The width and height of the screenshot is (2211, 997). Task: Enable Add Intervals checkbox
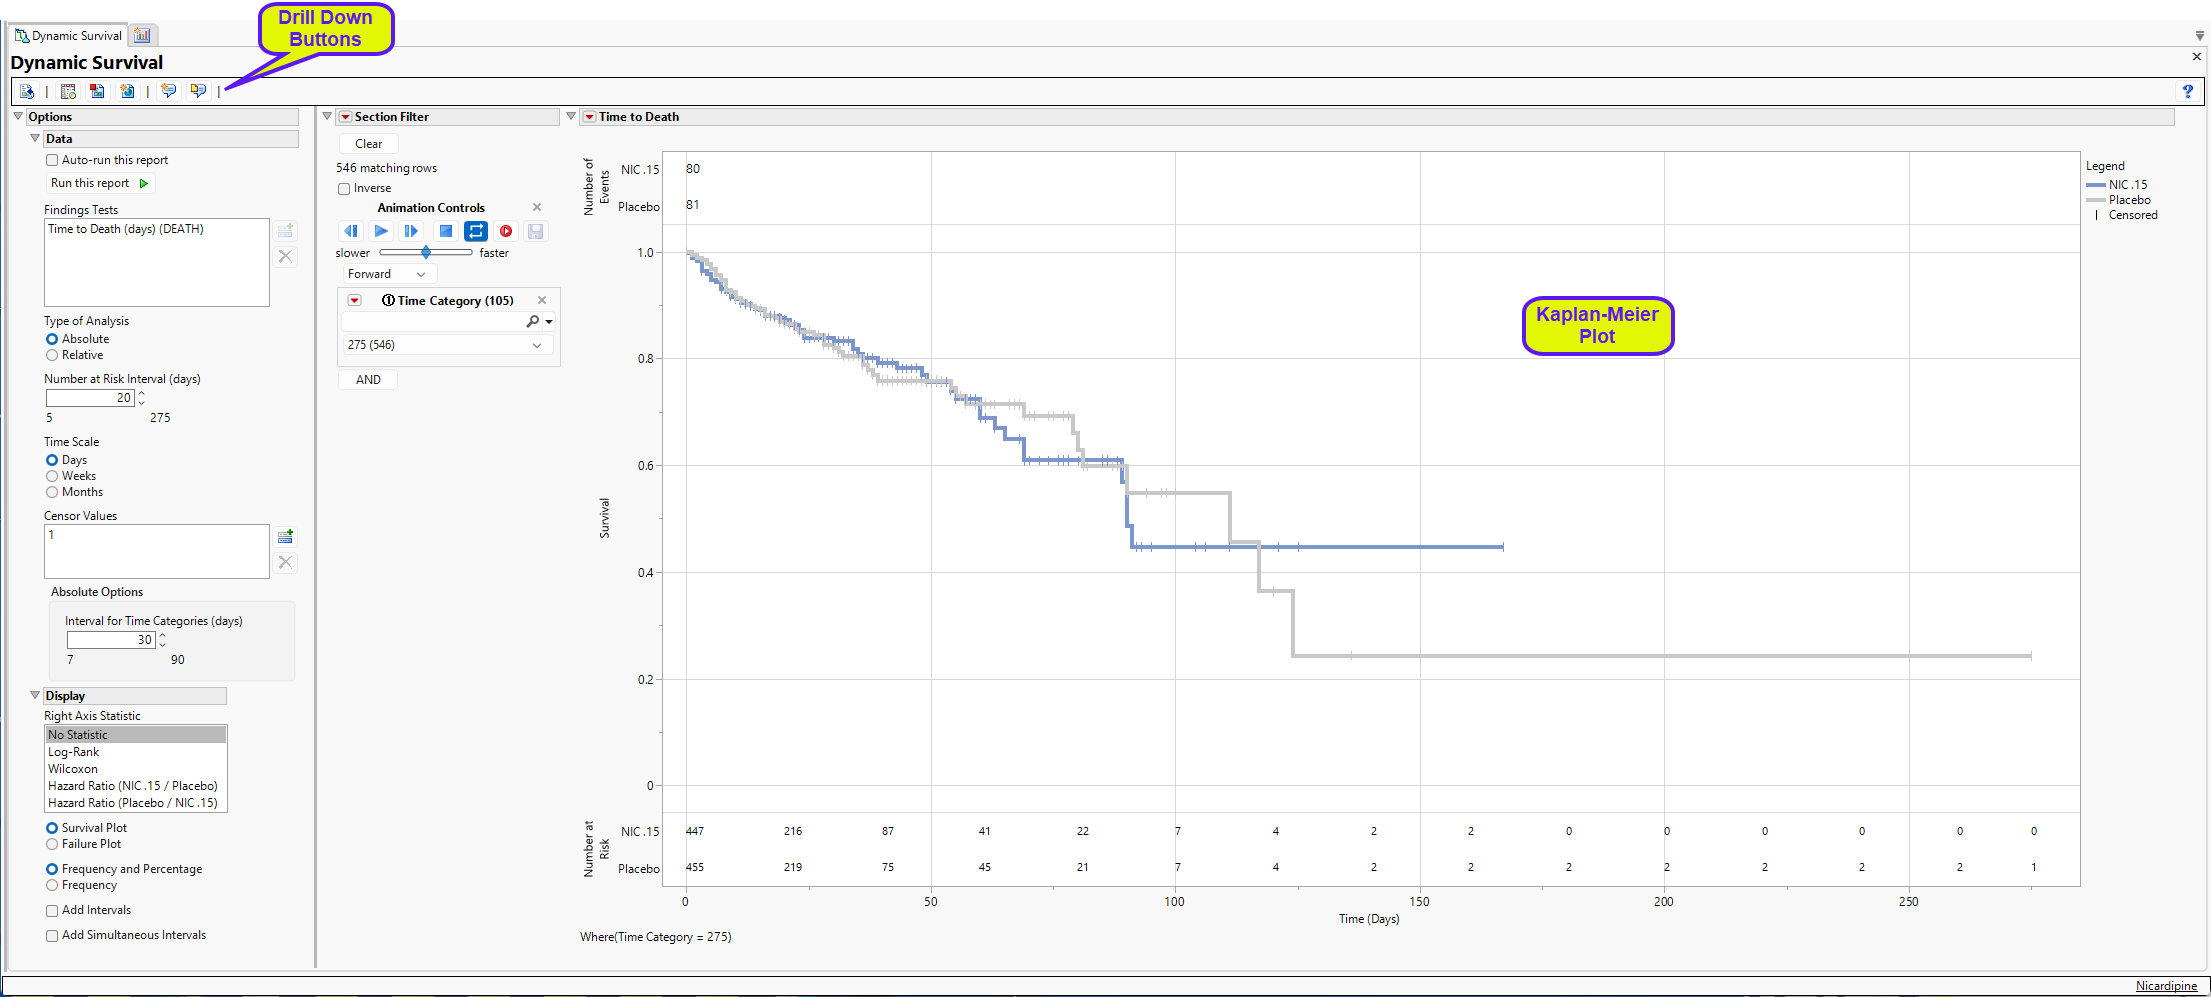[52, 910]
